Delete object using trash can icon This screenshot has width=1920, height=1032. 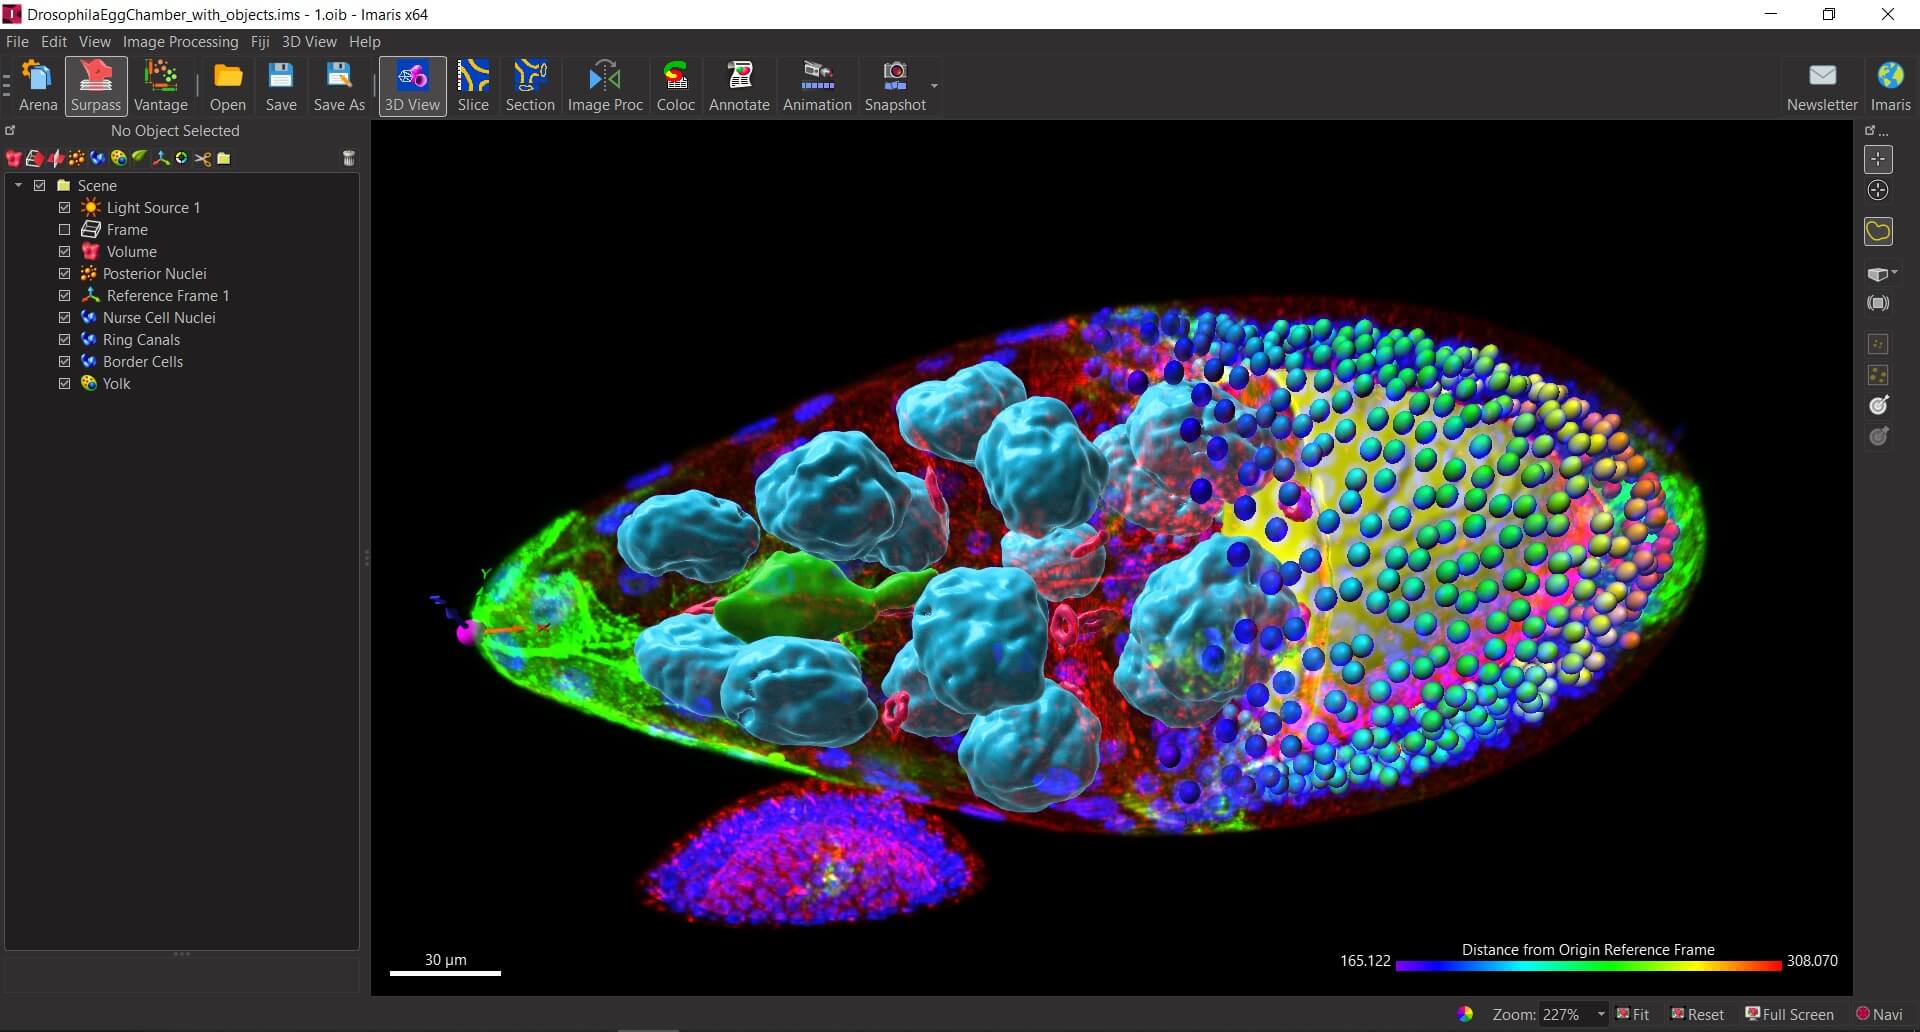349,158
